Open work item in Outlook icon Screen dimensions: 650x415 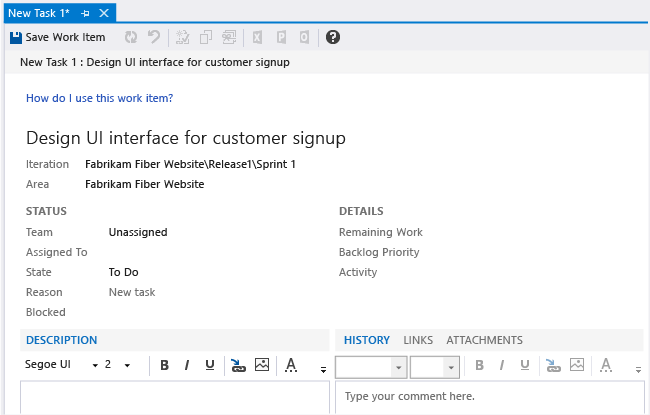click(x=304, y=37)
